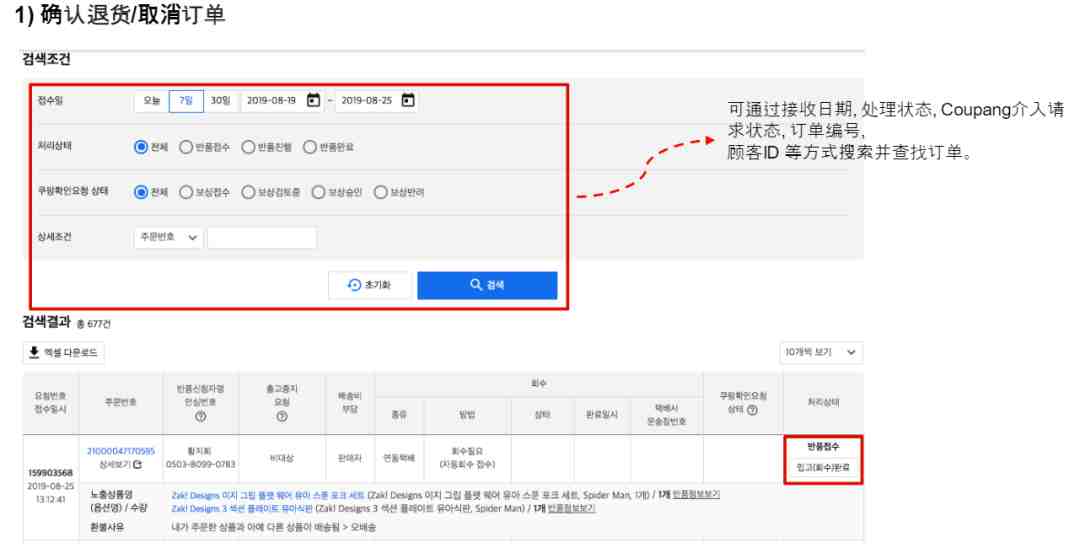The width and height of the screenshot is (1080, 548).
Task: Open the 상세보기 external link icon
Action: tap(138, 465)
